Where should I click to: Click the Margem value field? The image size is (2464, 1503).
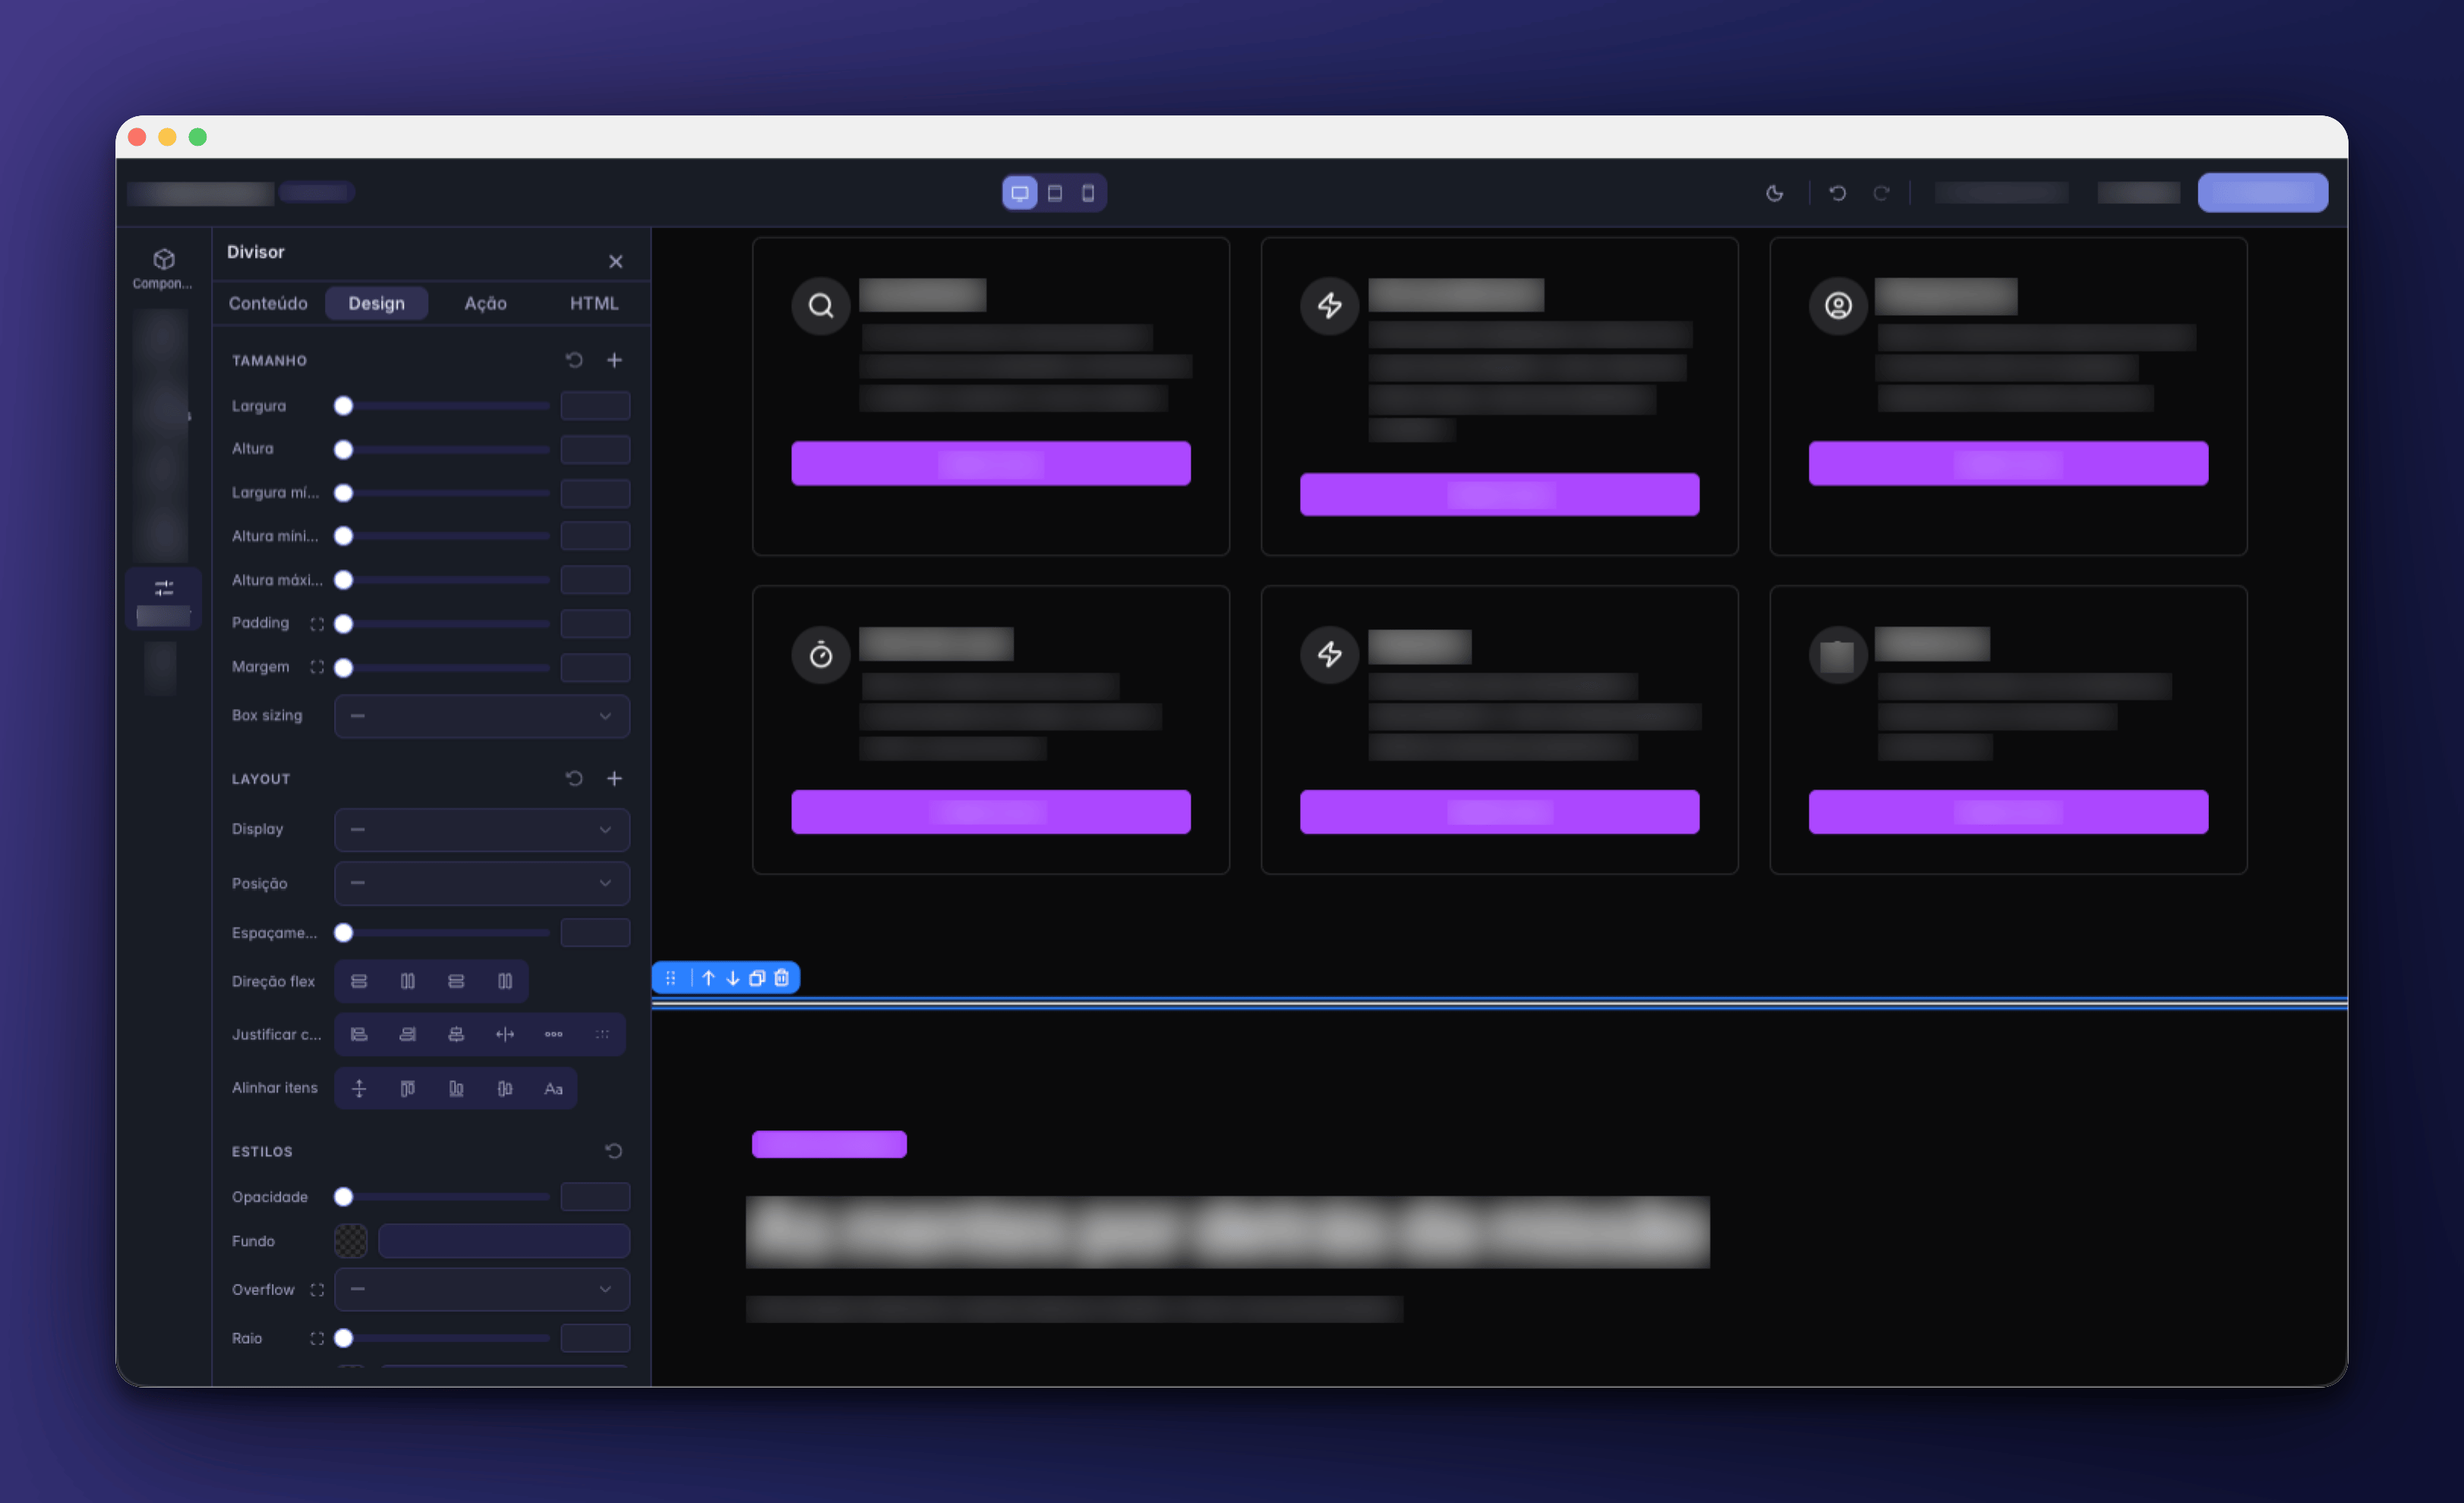[595, 667]
